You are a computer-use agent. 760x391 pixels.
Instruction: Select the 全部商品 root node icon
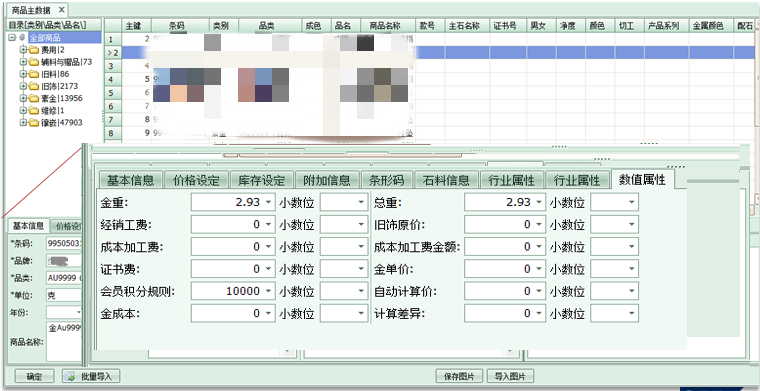(21, 37)
